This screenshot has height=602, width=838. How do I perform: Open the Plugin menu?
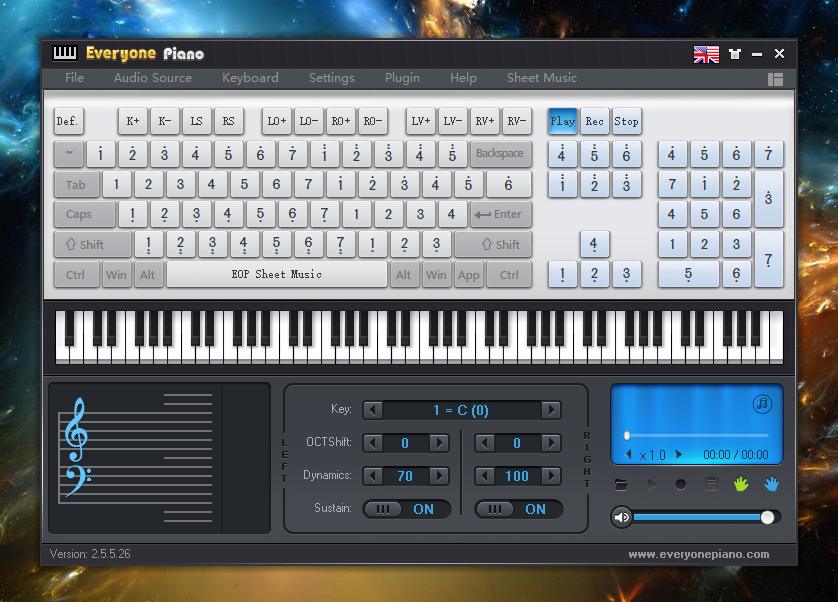point(402,78)
